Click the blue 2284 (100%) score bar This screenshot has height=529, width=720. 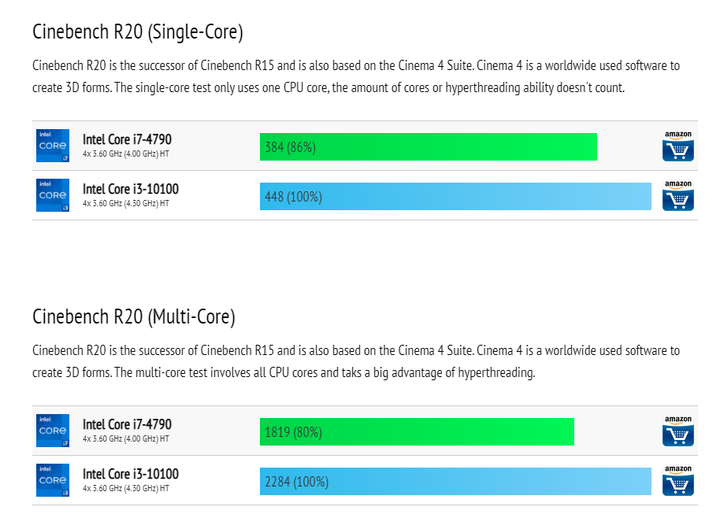coord(456,482)
